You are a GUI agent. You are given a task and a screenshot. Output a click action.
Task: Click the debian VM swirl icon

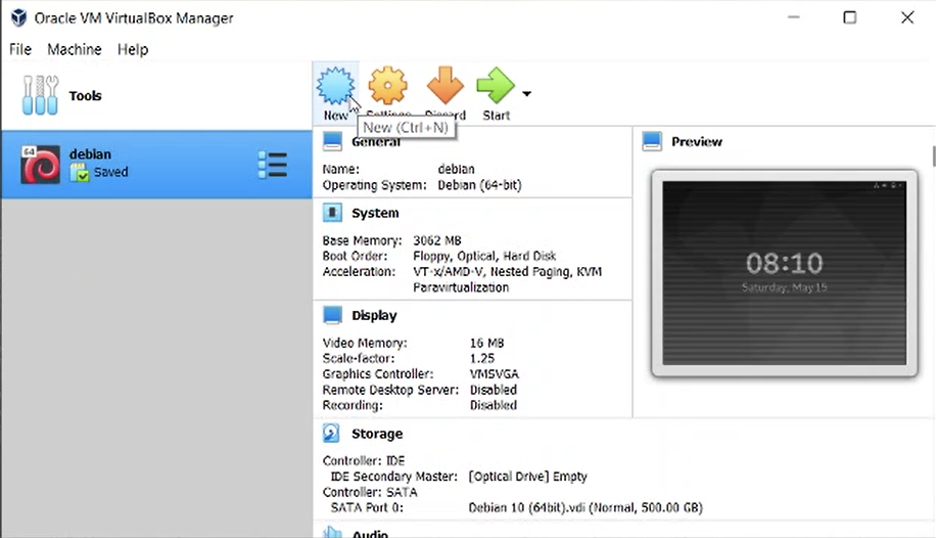click(40, 165)
